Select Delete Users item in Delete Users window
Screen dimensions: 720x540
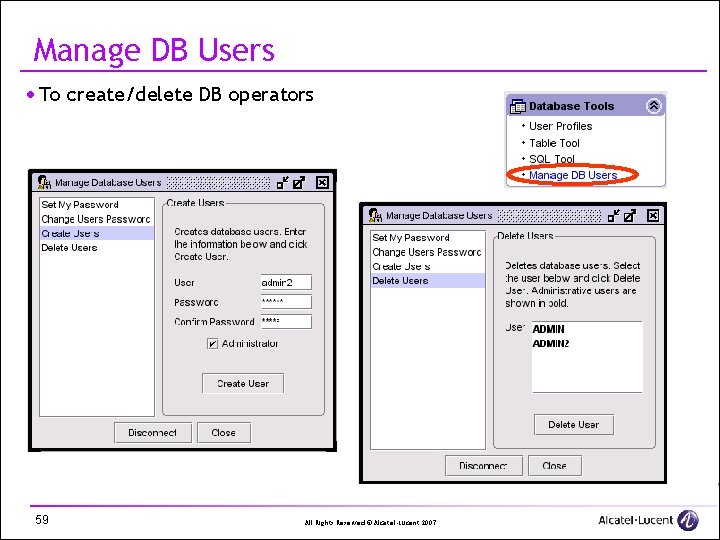point(428,281)
